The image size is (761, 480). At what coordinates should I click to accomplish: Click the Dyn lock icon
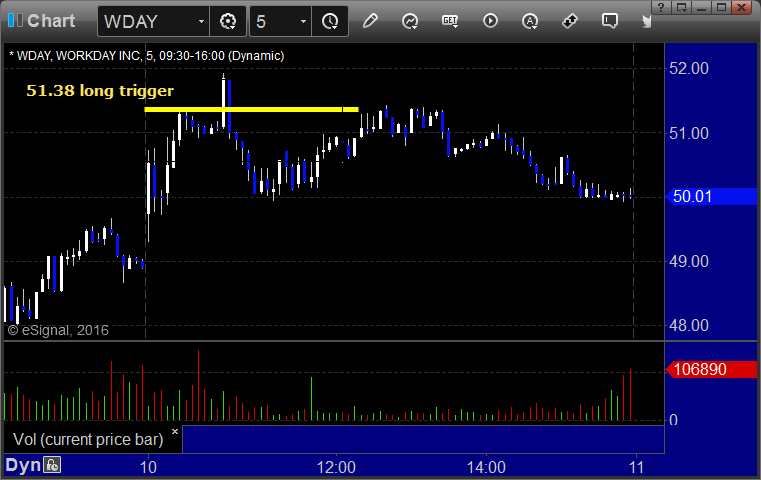coord(52,465)
